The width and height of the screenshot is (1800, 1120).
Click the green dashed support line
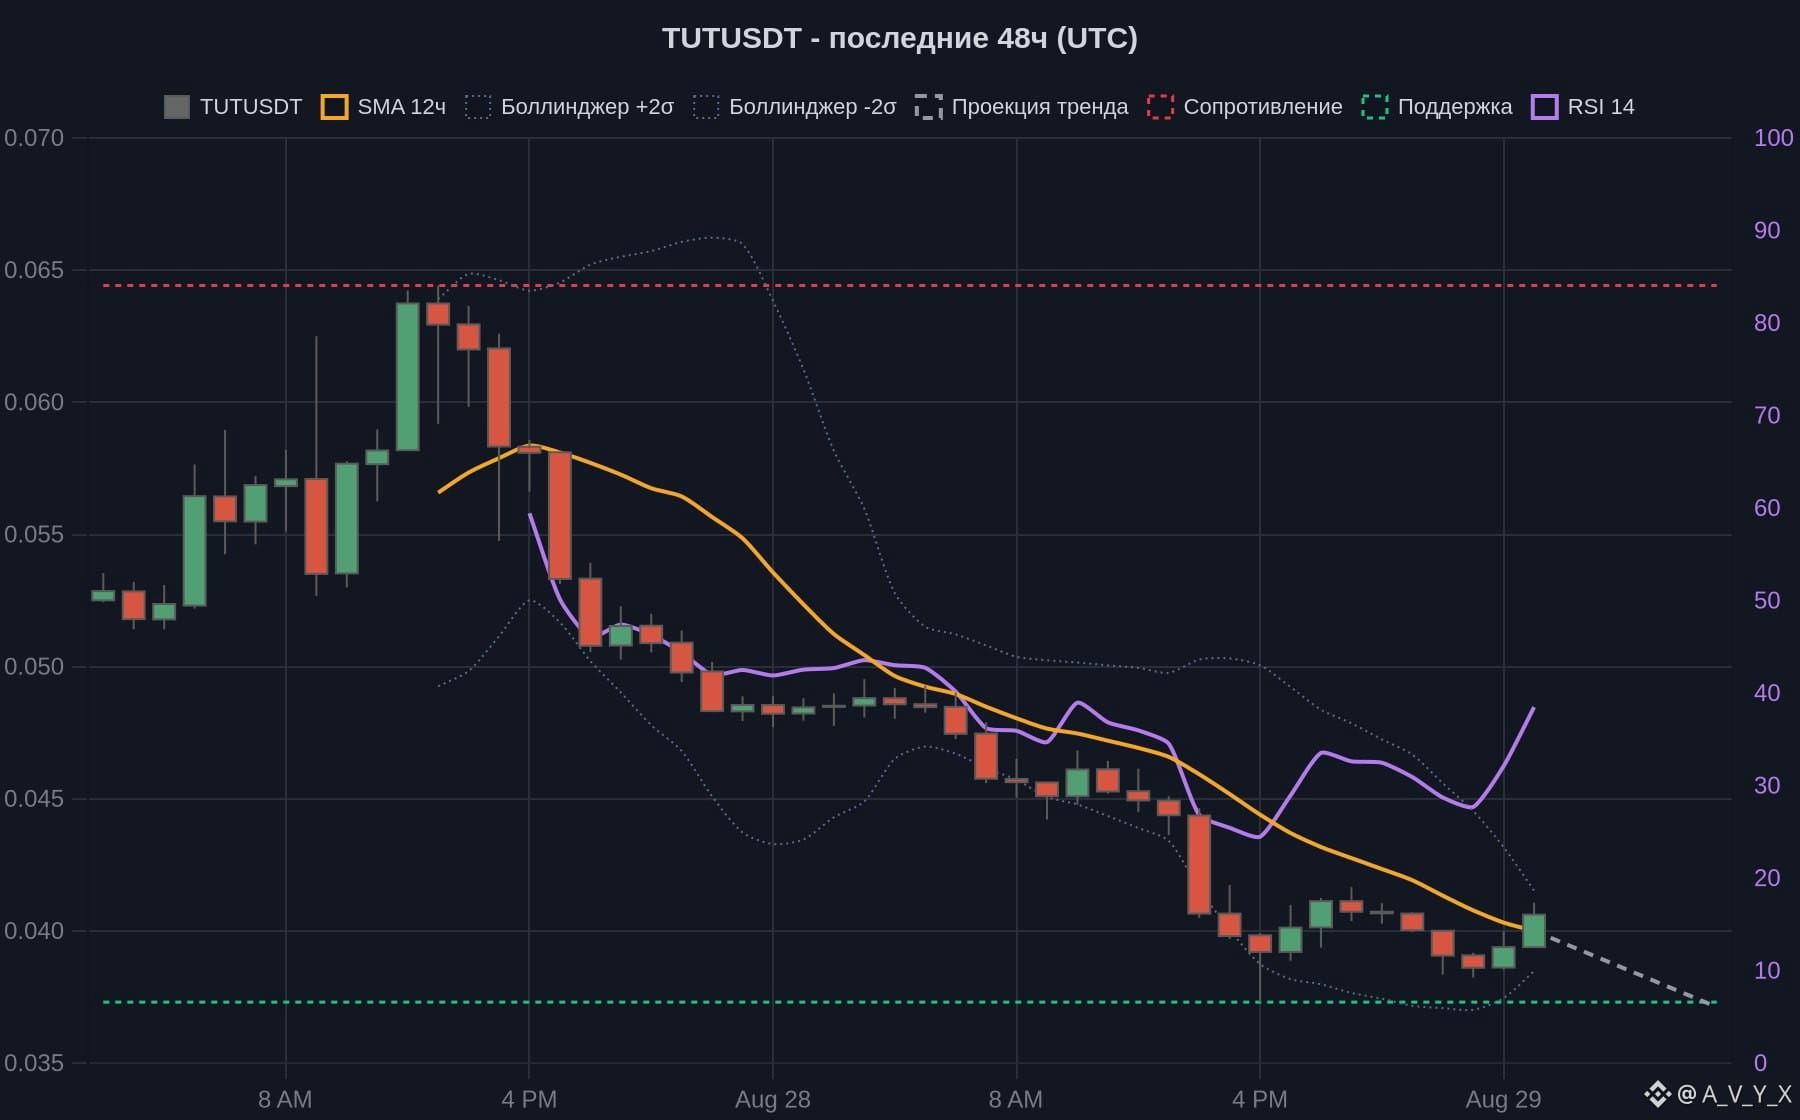pos(910,1002)
